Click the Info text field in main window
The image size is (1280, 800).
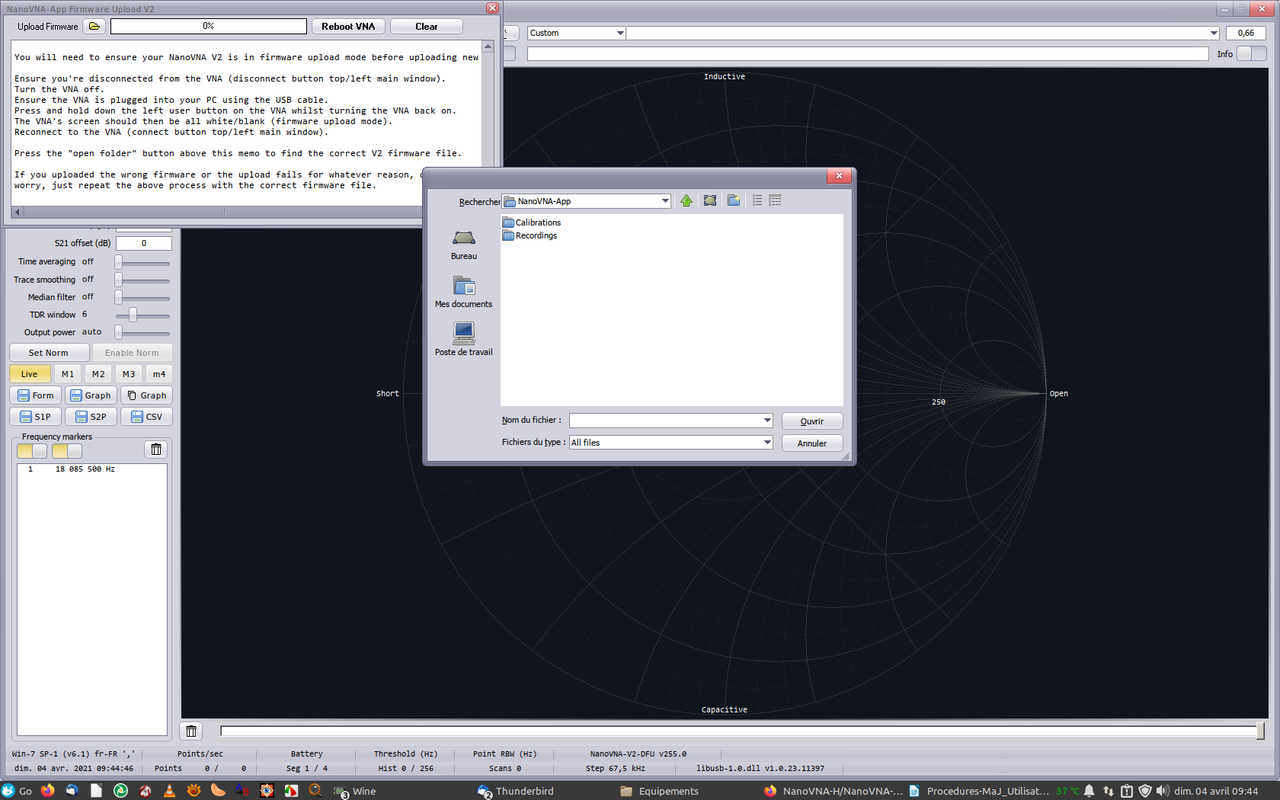(x=868, y=54)
